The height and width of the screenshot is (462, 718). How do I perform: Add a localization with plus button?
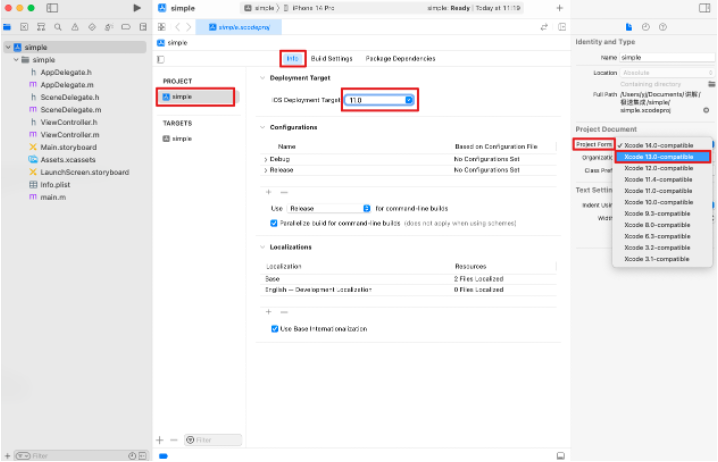coord(269,312)
